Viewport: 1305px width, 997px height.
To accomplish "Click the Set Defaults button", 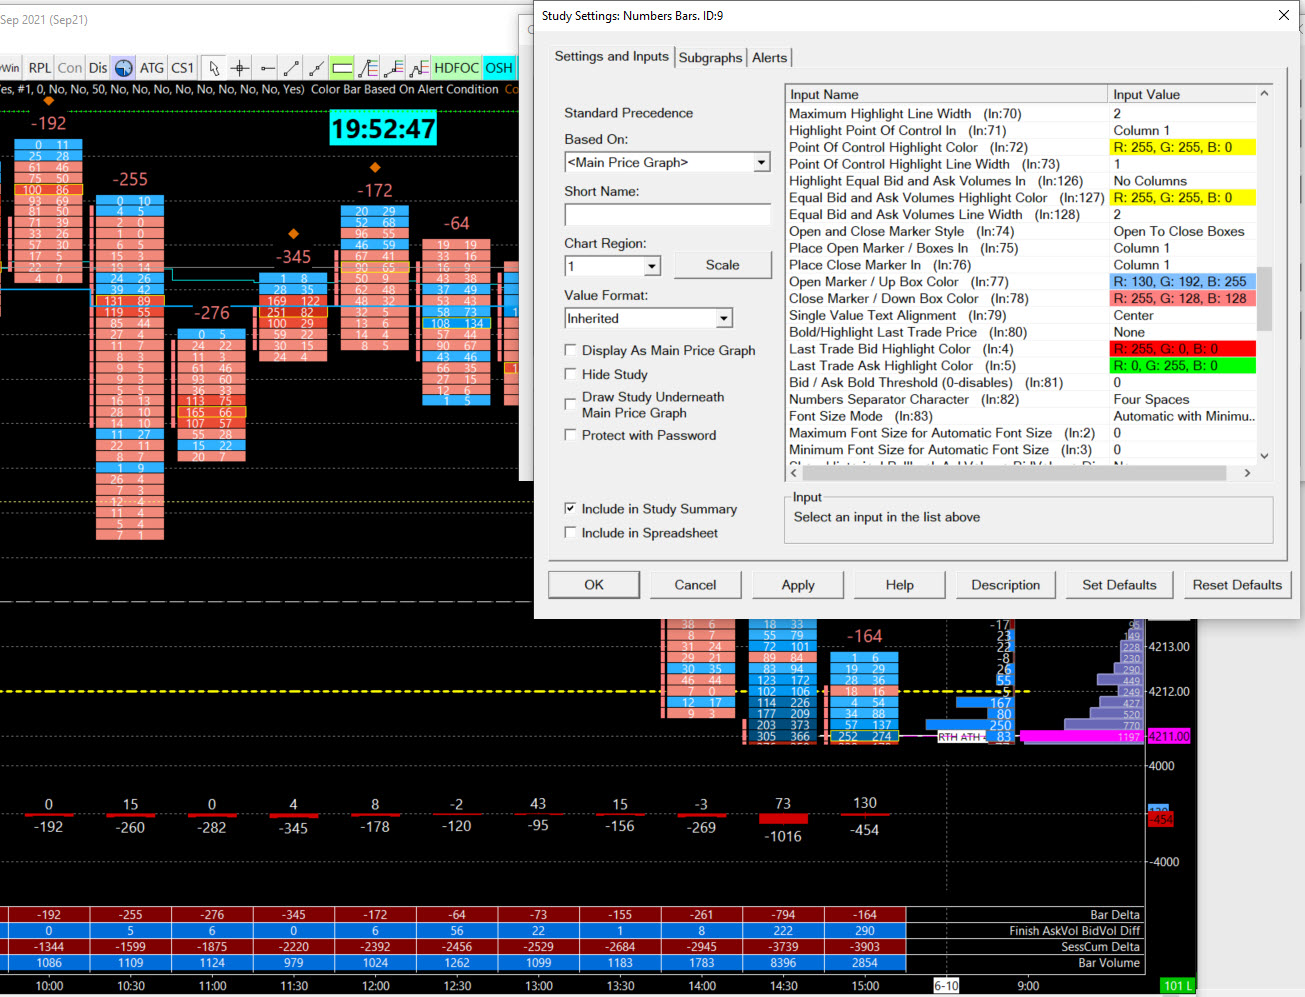I will point(1119,585).
